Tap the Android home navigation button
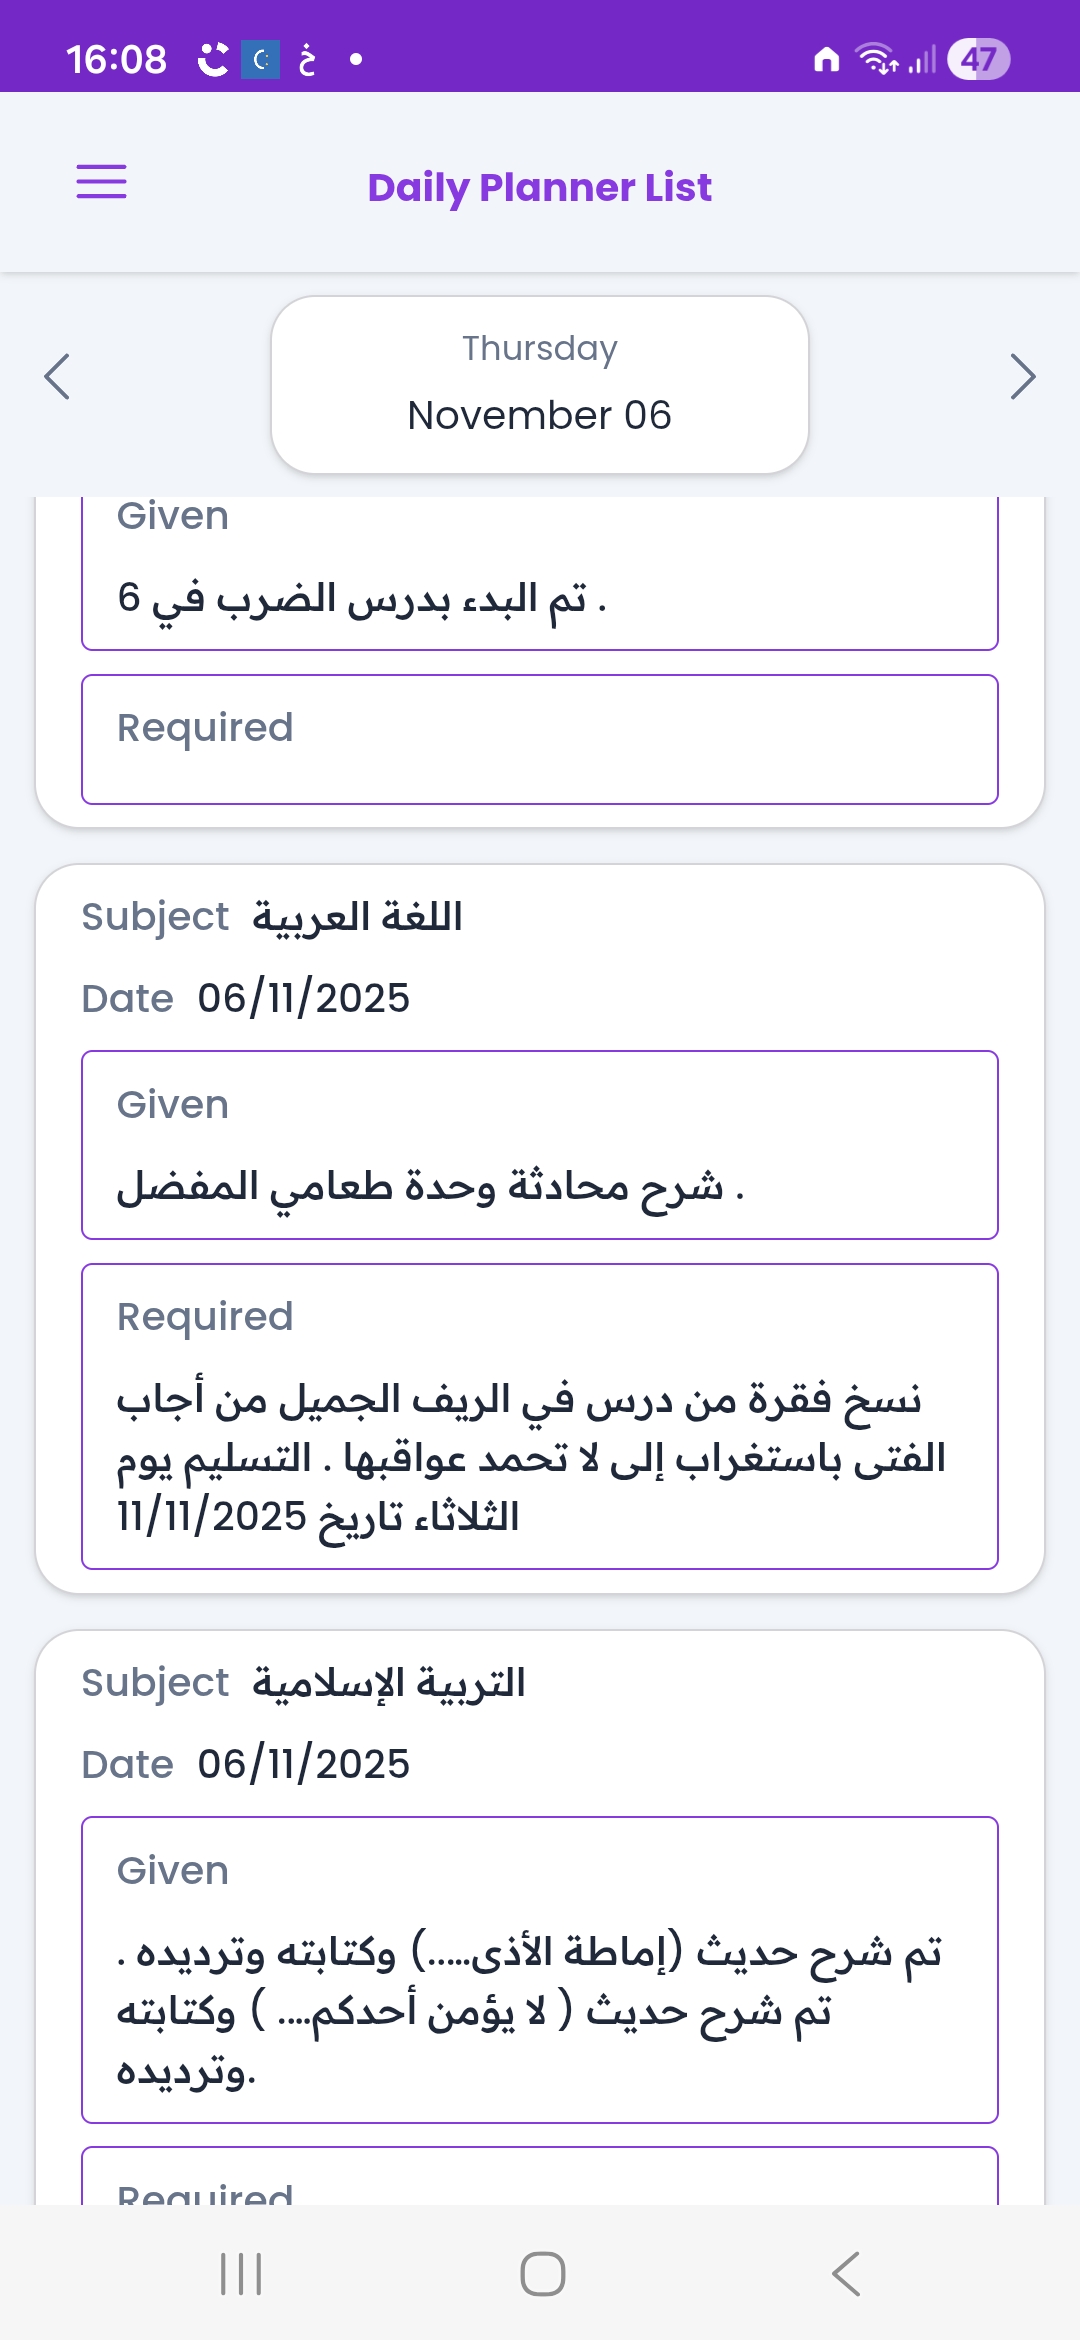This screenshot has width=1080, height=2340. [x=542, y=2273]
